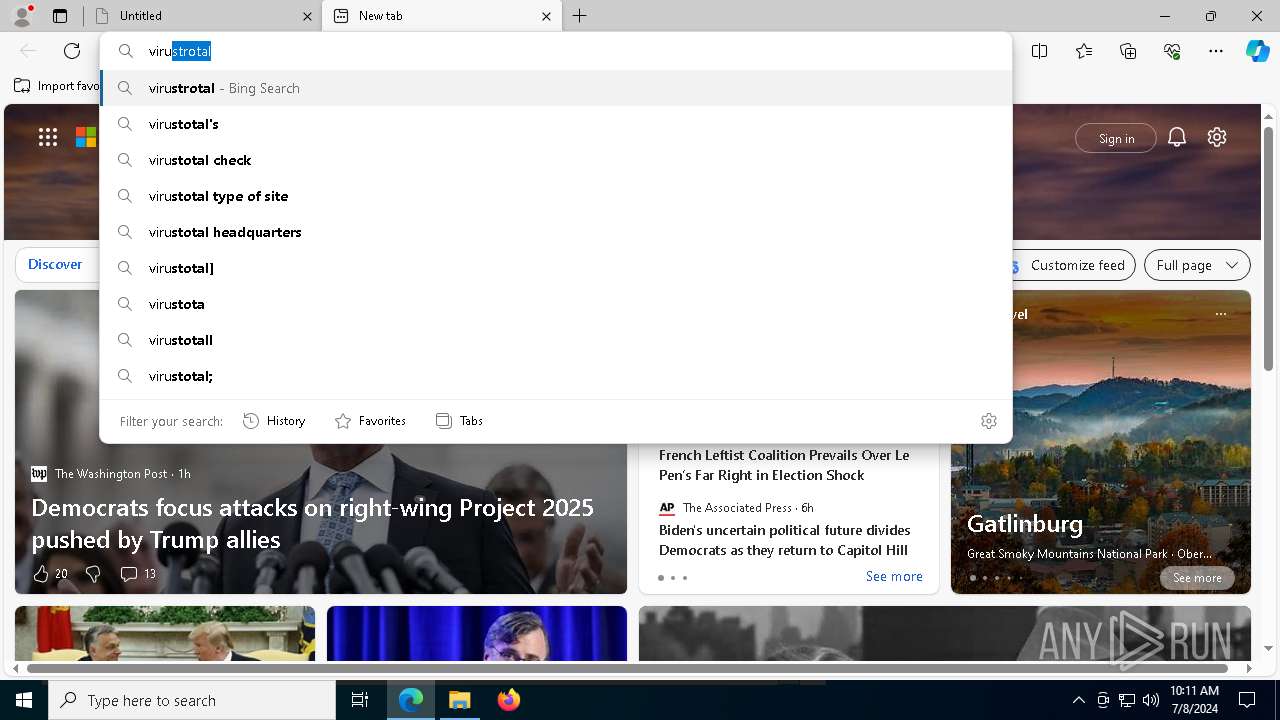Click the Microsoft logo on the page
The image size is (1280, 720).
click(x=87, y=137)
